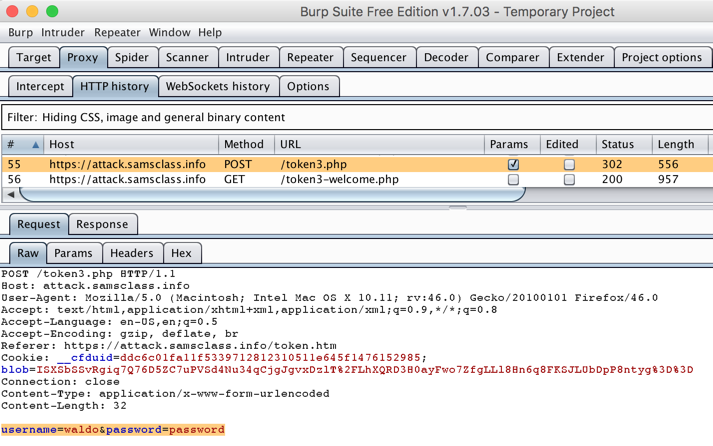Show the Response tab
The image size is (713, 446).
pos(102,224)
